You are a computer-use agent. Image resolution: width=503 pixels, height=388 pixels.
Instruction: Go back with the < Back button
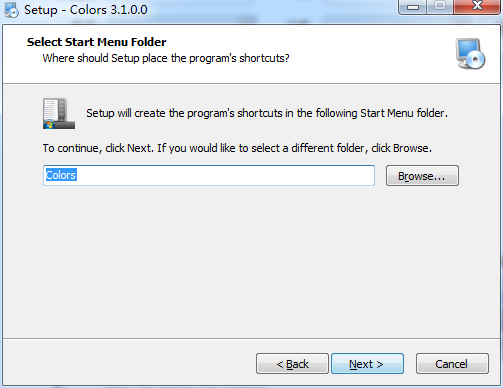point(292,364)
